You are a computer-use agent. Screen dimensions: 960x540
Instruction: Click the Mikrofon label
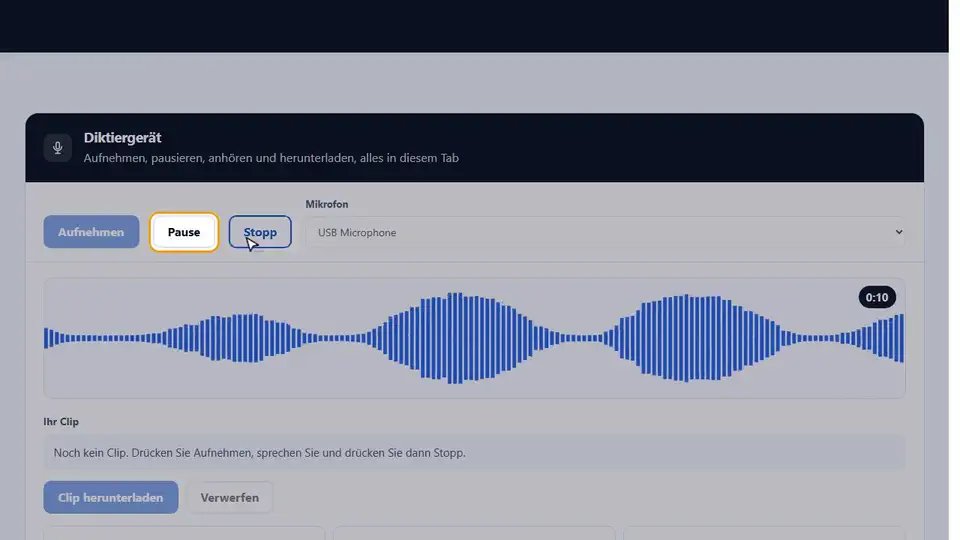tap(327, 204)
